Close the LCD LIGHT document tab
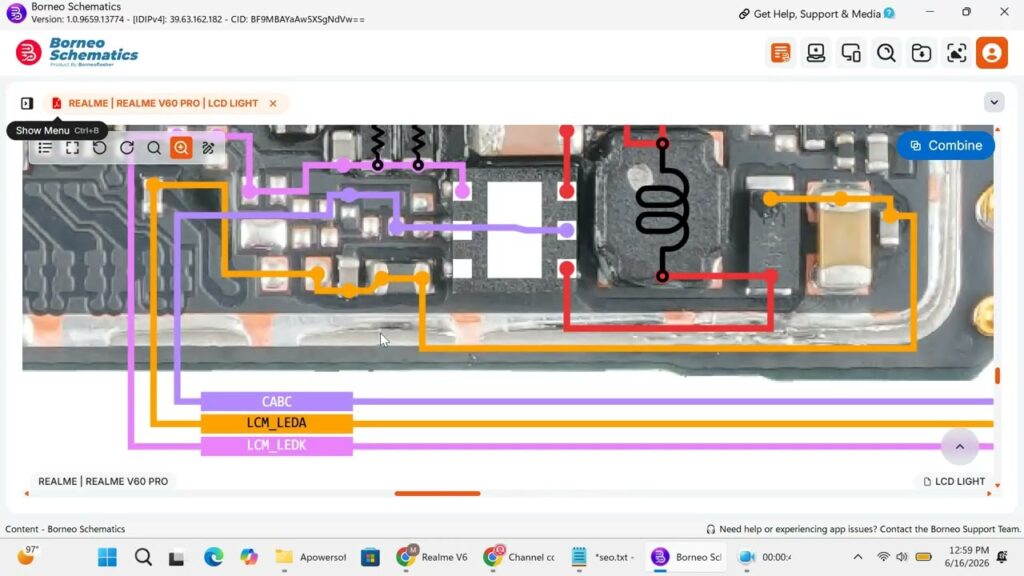 tap(273, 103)
